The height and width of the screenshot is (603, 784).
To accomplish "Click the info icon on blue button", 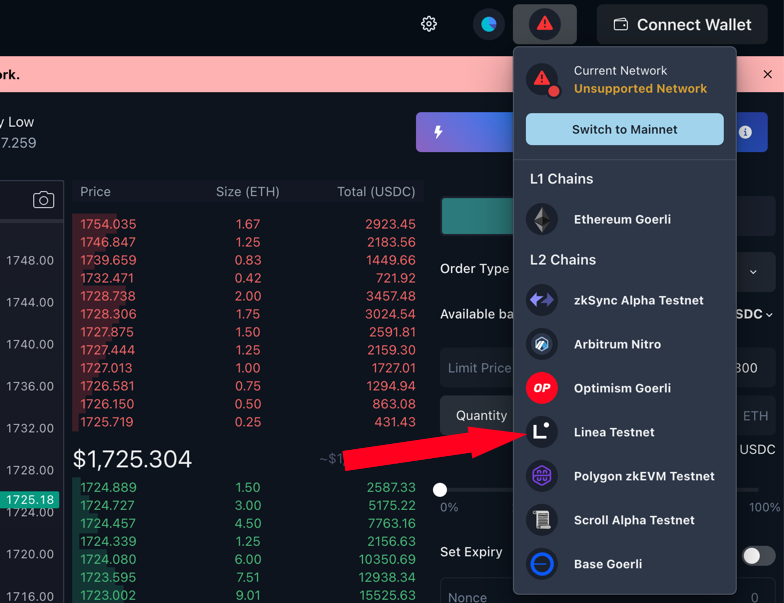I will [745, 132].
